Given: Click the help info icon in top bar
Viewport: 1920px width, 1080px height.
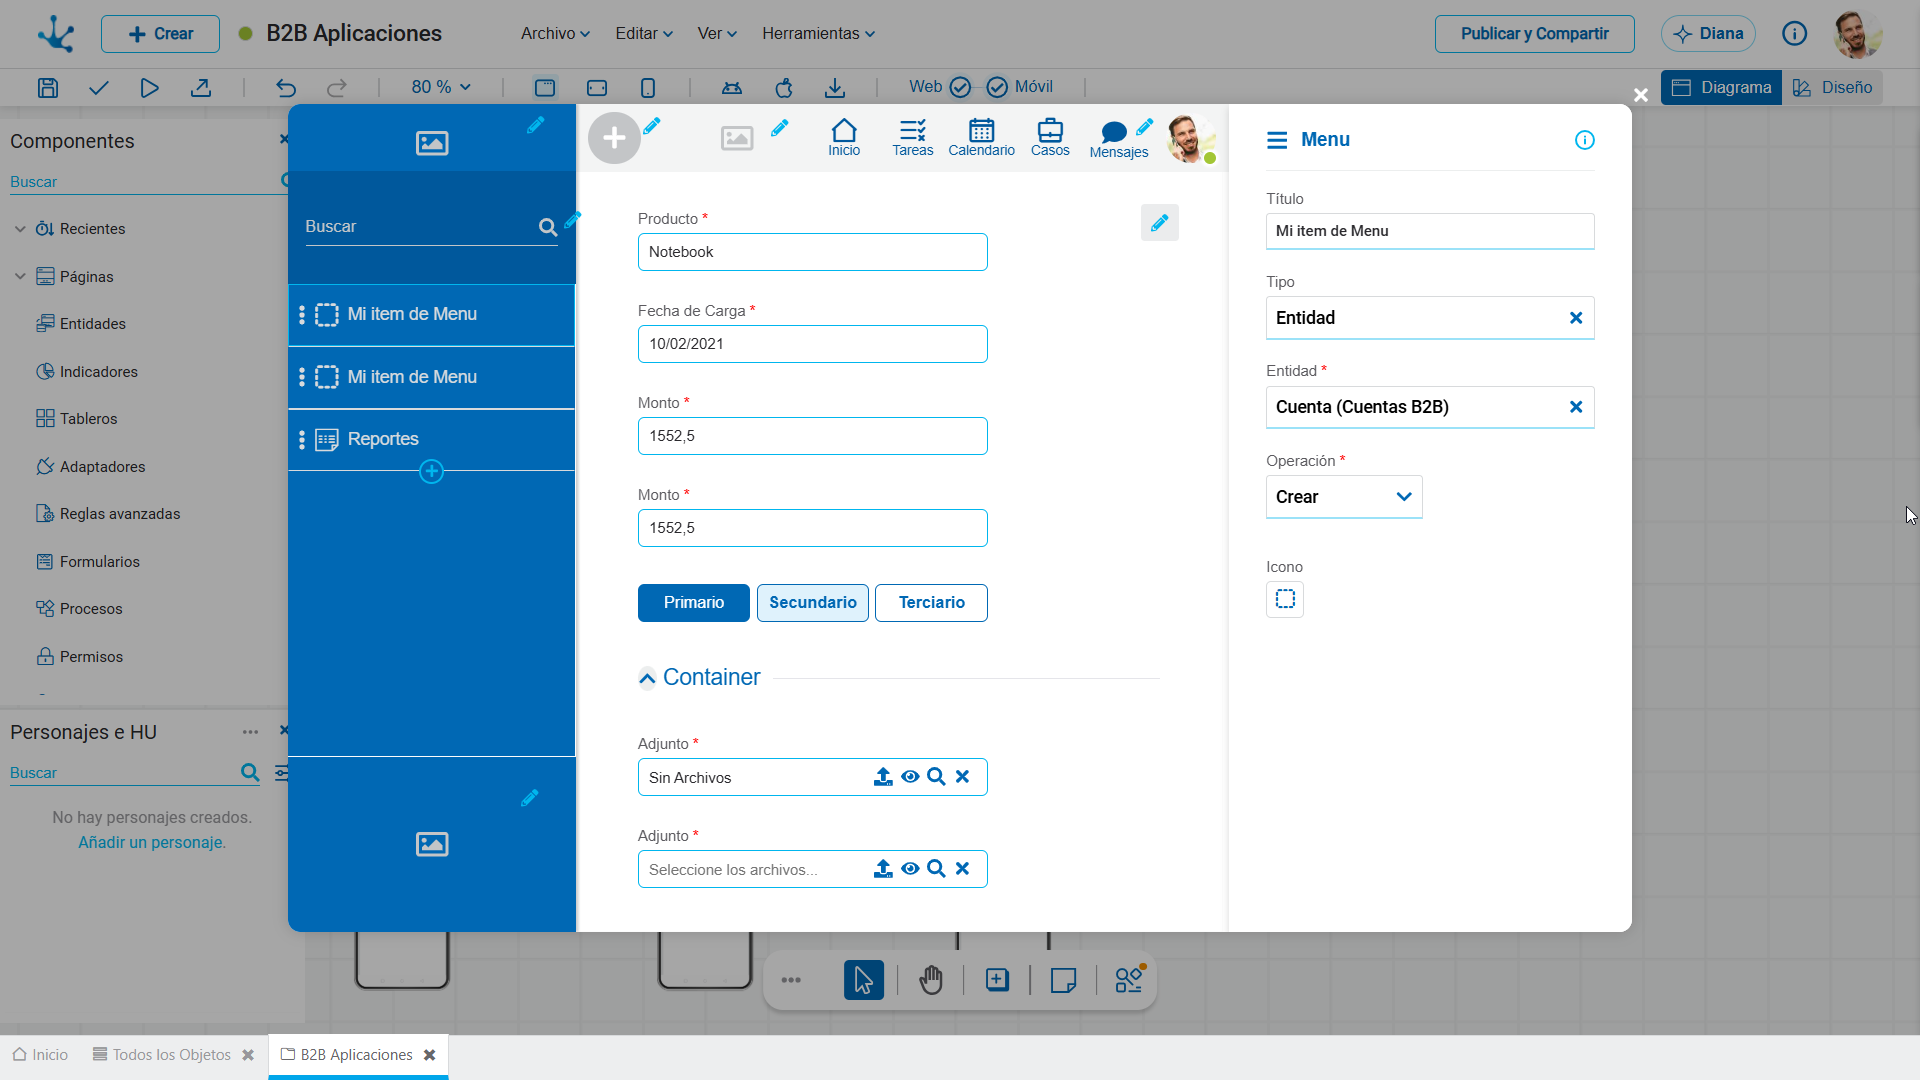Looking at the screenshot, I should pos(1795,34).
